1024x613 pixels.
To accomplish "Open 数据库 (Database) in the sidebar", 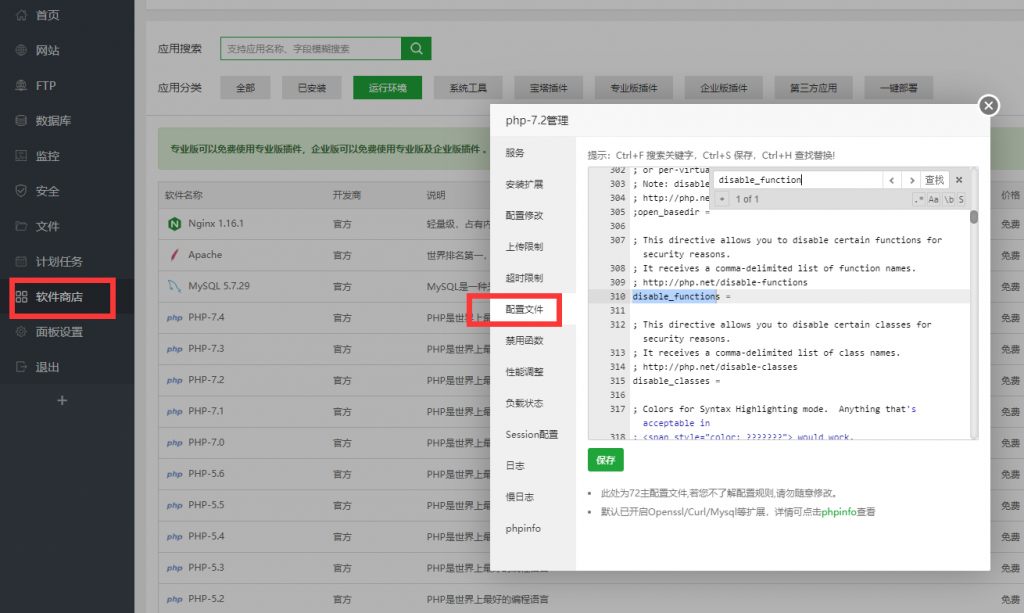I will pyautogui.click(x=53, y=121).
